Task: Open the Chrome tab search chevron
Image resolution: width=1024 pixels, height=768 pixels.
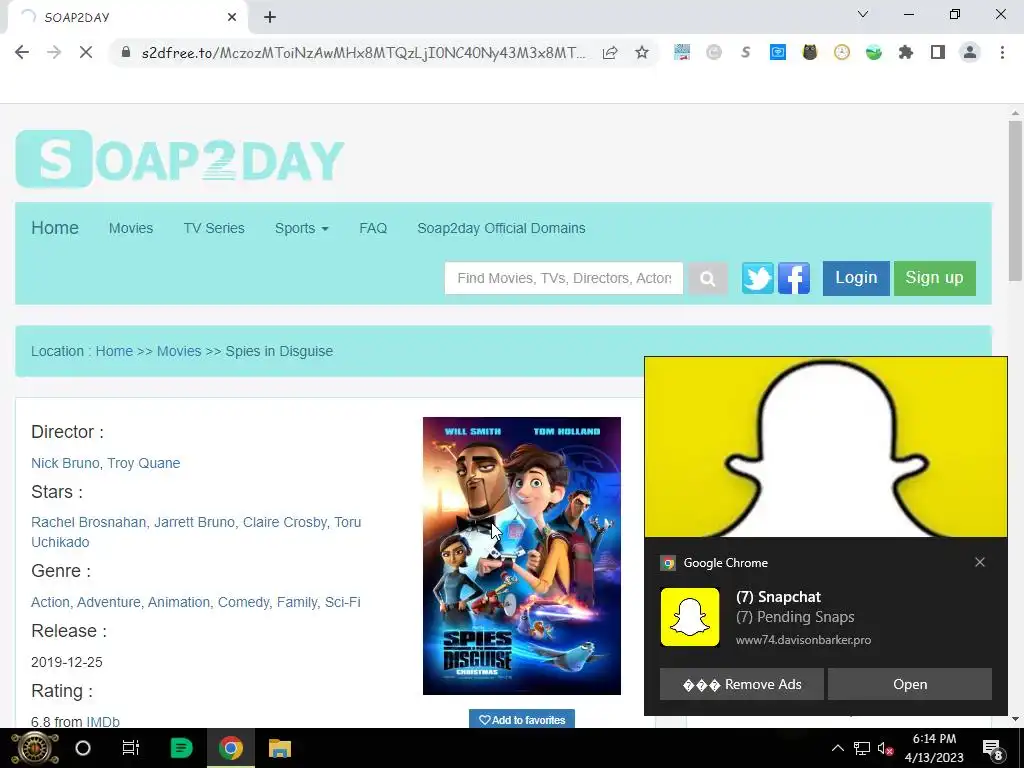Action: coord(863,14)
